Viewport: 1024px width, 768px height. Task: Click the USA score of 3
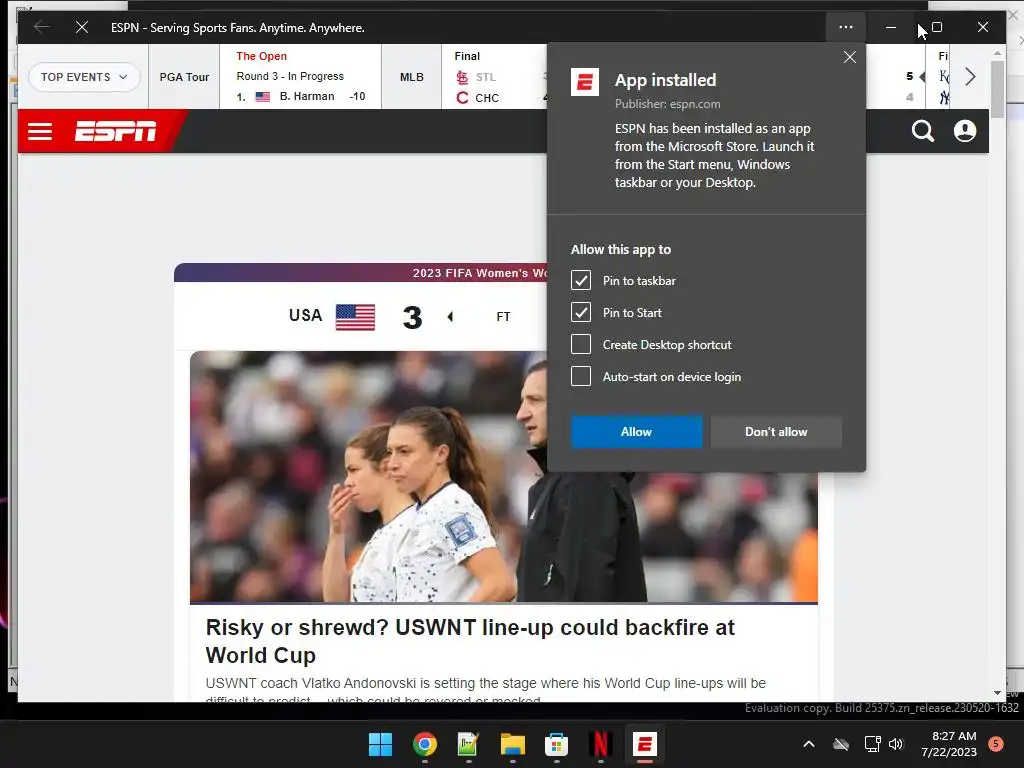click(x=412, y=317)
